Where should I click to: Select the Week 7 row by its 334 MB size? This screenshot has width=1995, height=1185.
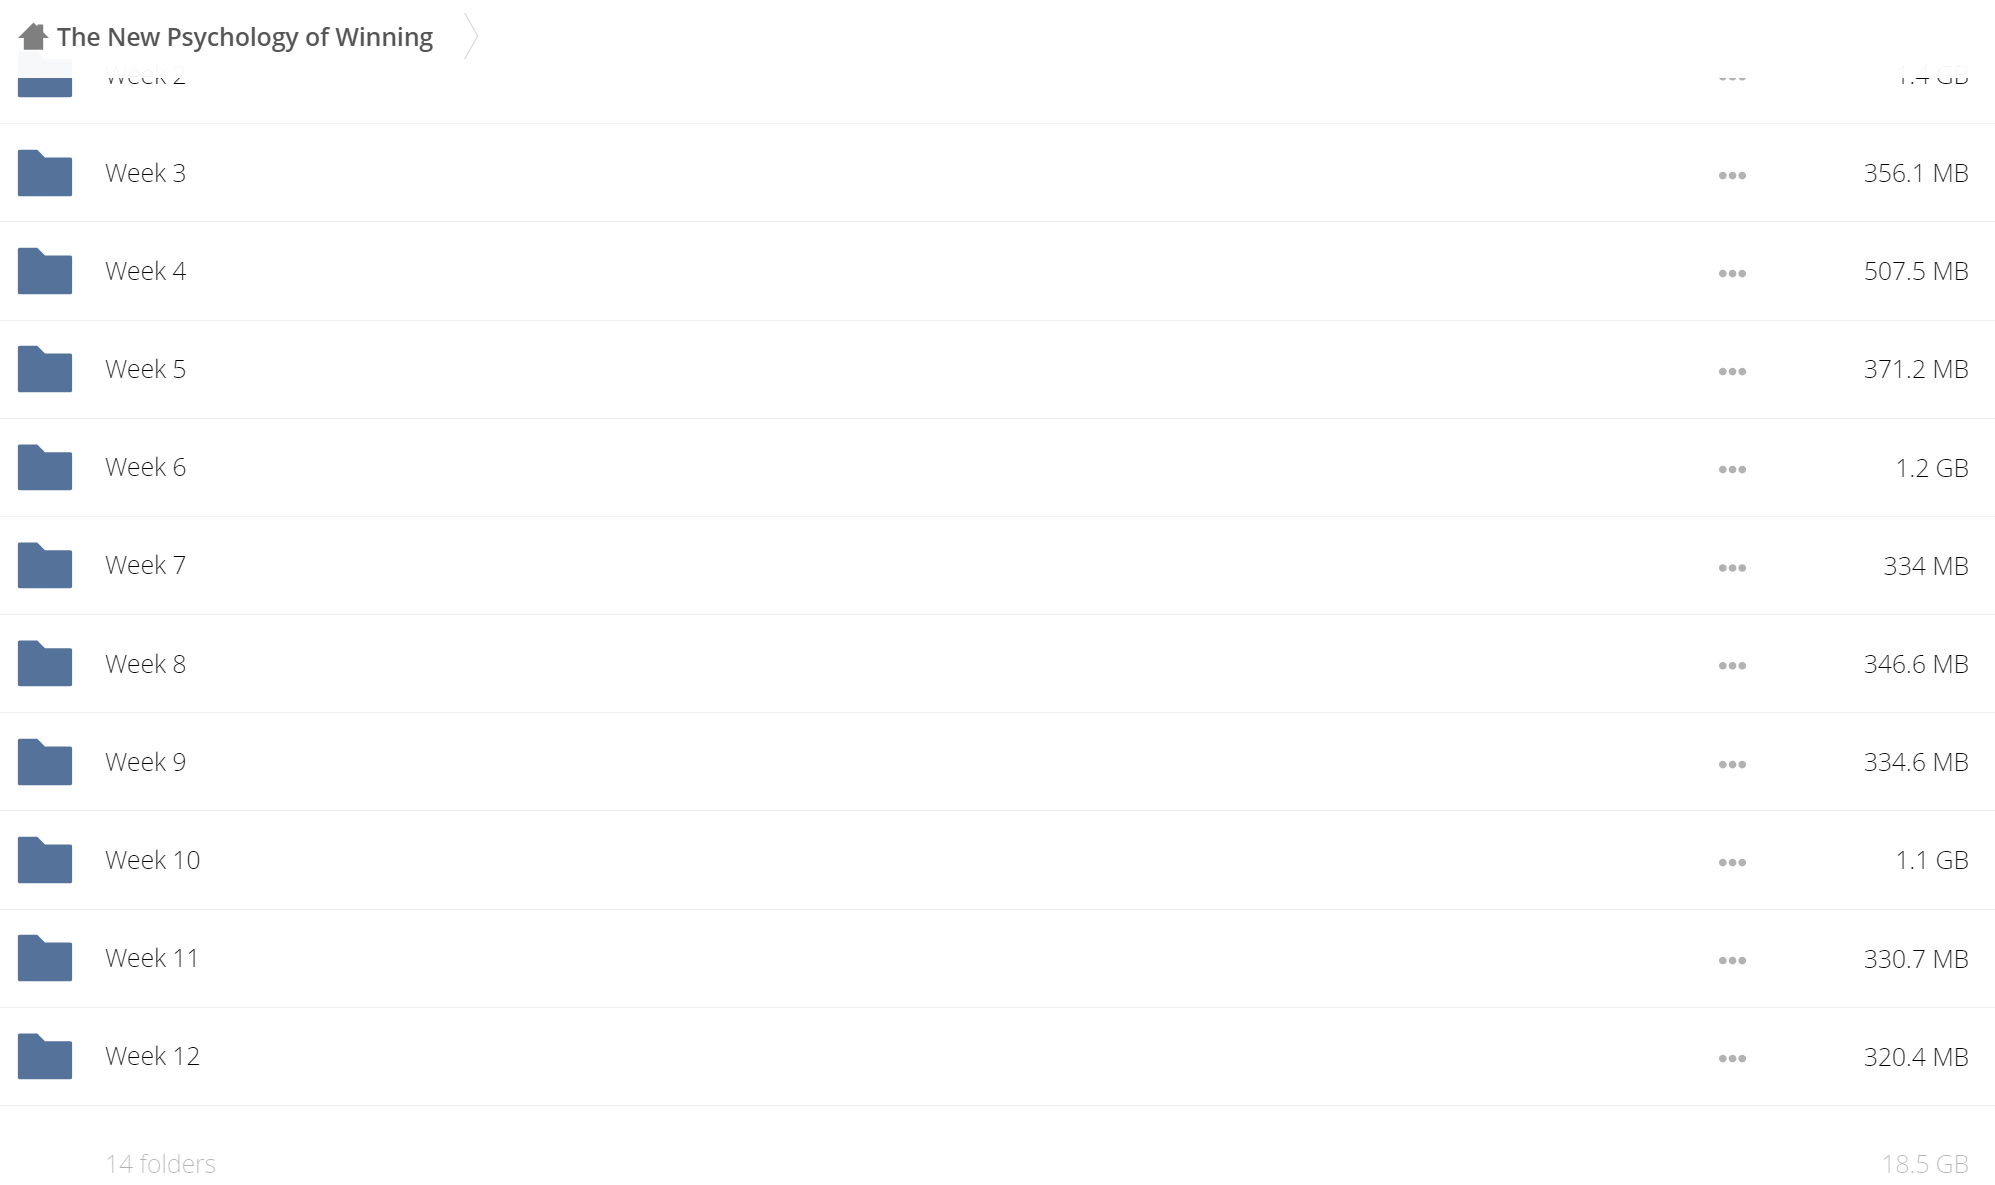1926,566
